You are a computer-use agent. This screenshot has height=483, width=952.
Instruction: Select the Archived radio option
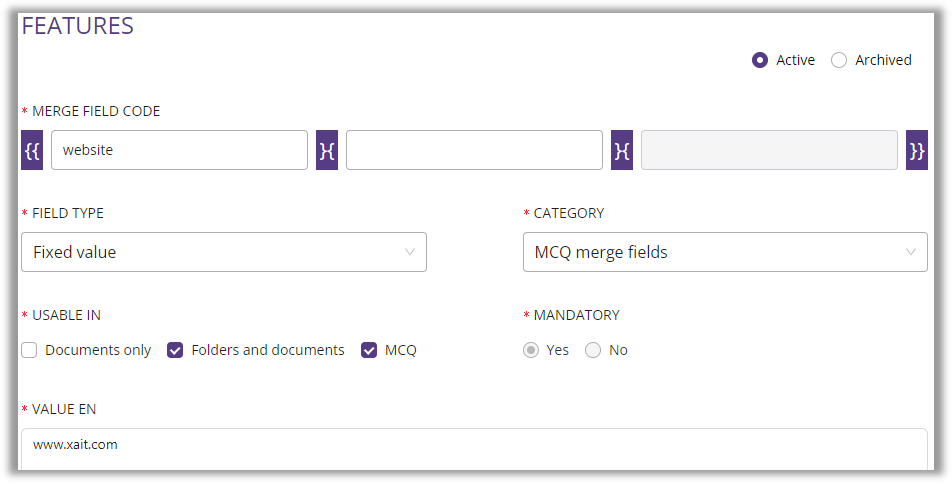point(839,60)
